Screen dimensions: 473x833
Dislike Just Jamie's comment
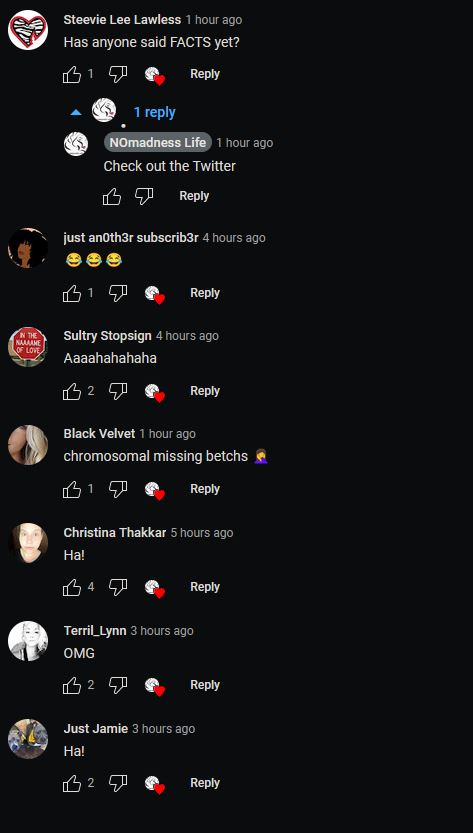pos(118,783)
